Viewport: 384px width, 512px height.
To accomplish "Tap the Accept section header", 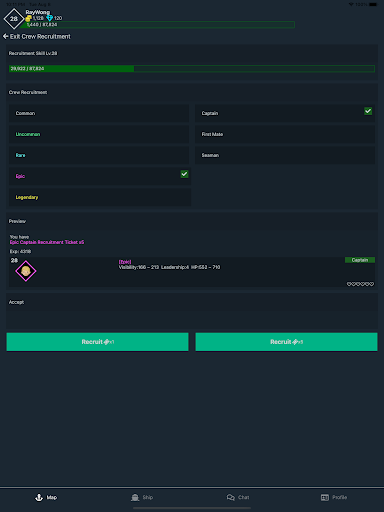I will [16, 302].
